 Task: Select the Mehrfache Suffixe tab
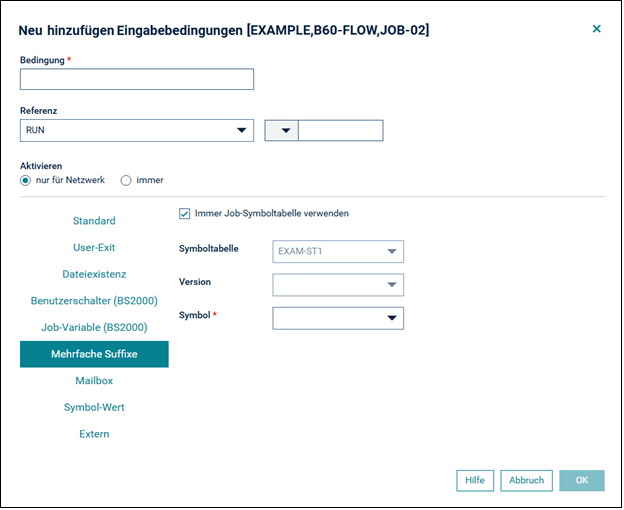click(94, 354)
